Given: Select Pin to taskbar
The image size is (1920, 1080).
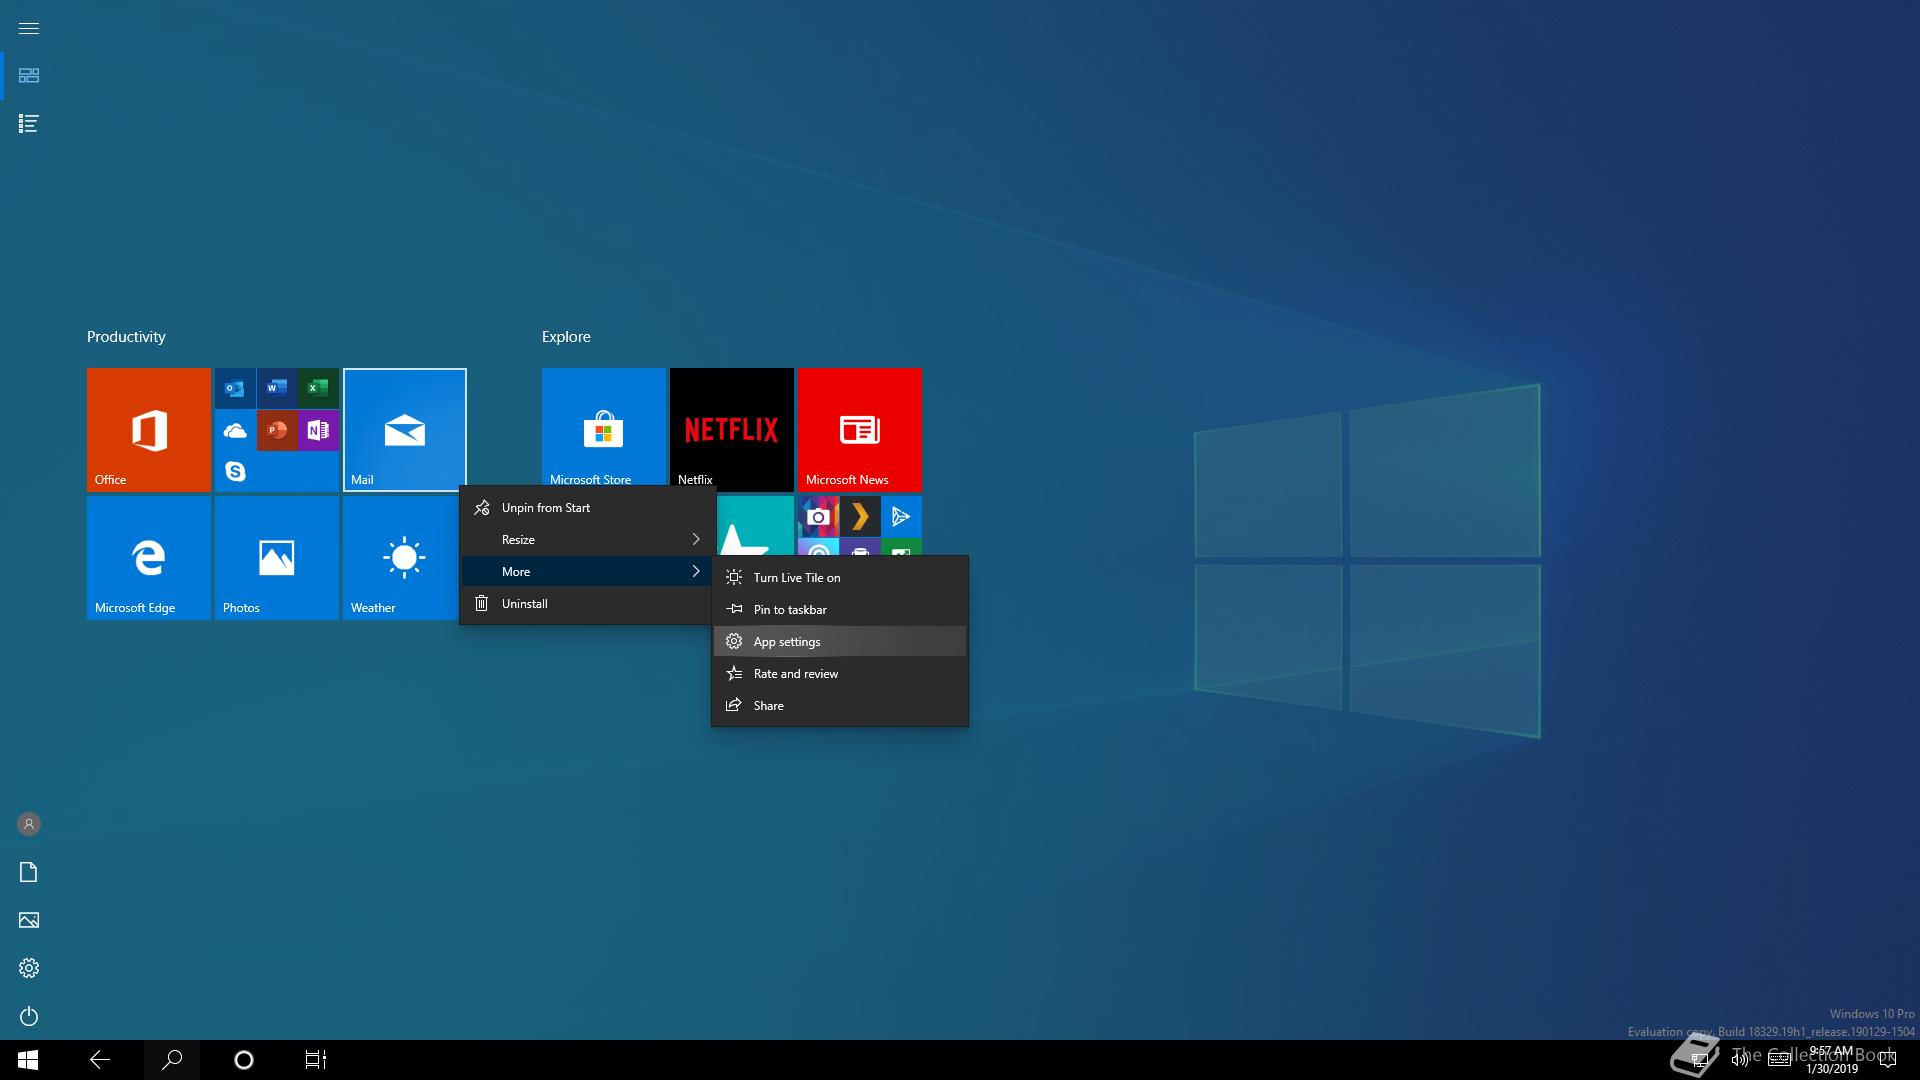Looking at the screenshot, I should (x=840, y=610).
